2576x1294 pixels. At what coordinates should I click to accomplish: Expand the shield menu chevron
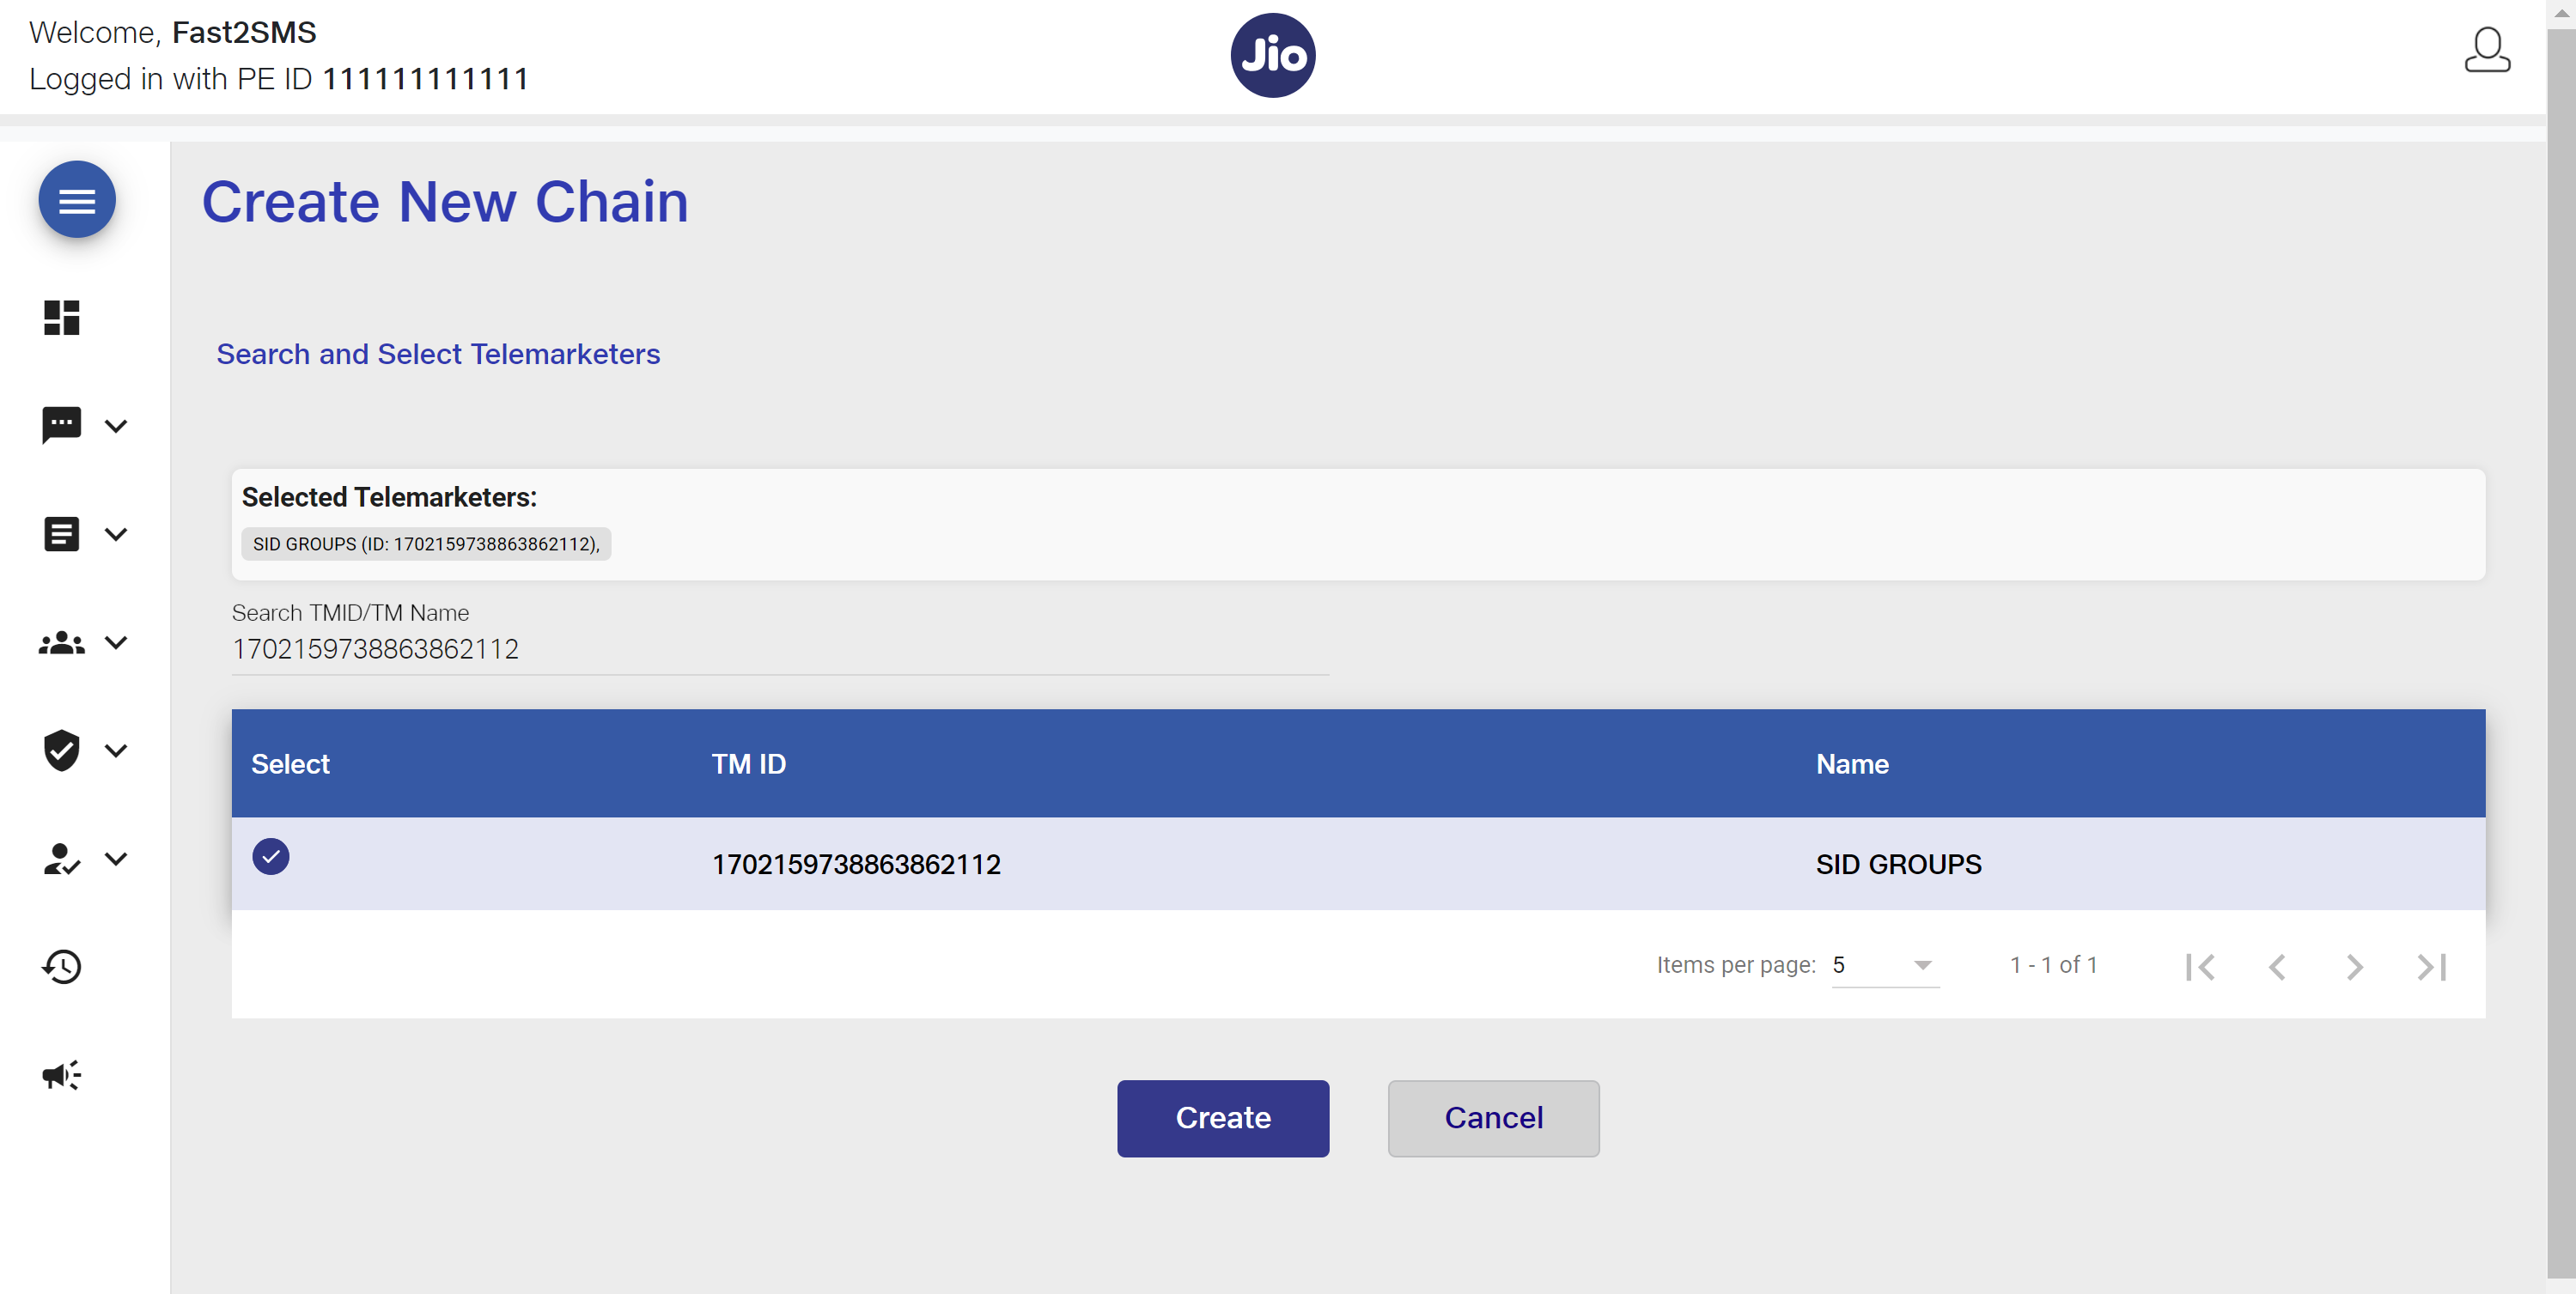pyautogui.click(x=116, y=751)
